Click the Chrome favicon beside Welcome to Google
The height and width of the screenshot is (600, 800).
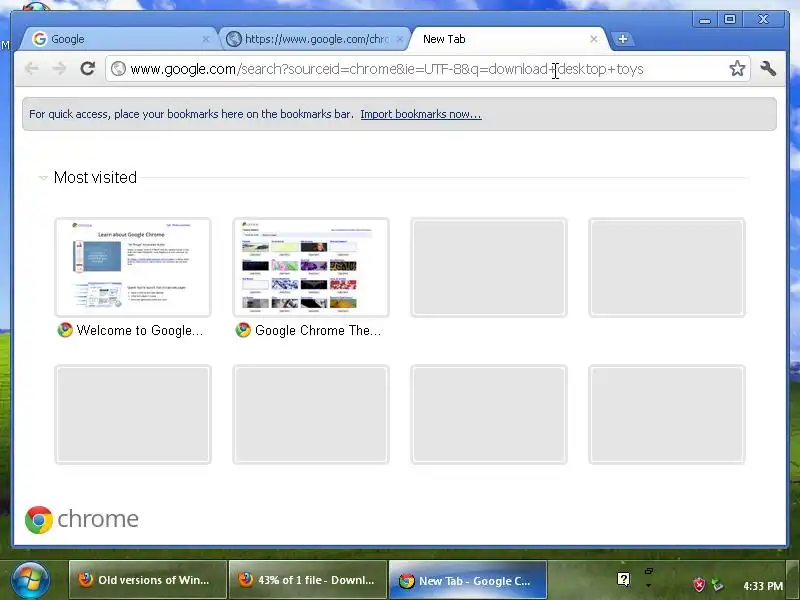click(x=65, y=330)
